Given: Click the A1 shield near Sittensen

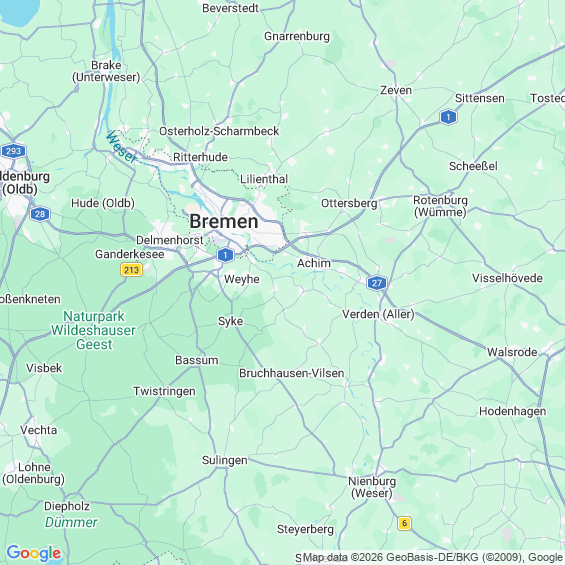Looking at the screenshot, I should pos(448,117).
